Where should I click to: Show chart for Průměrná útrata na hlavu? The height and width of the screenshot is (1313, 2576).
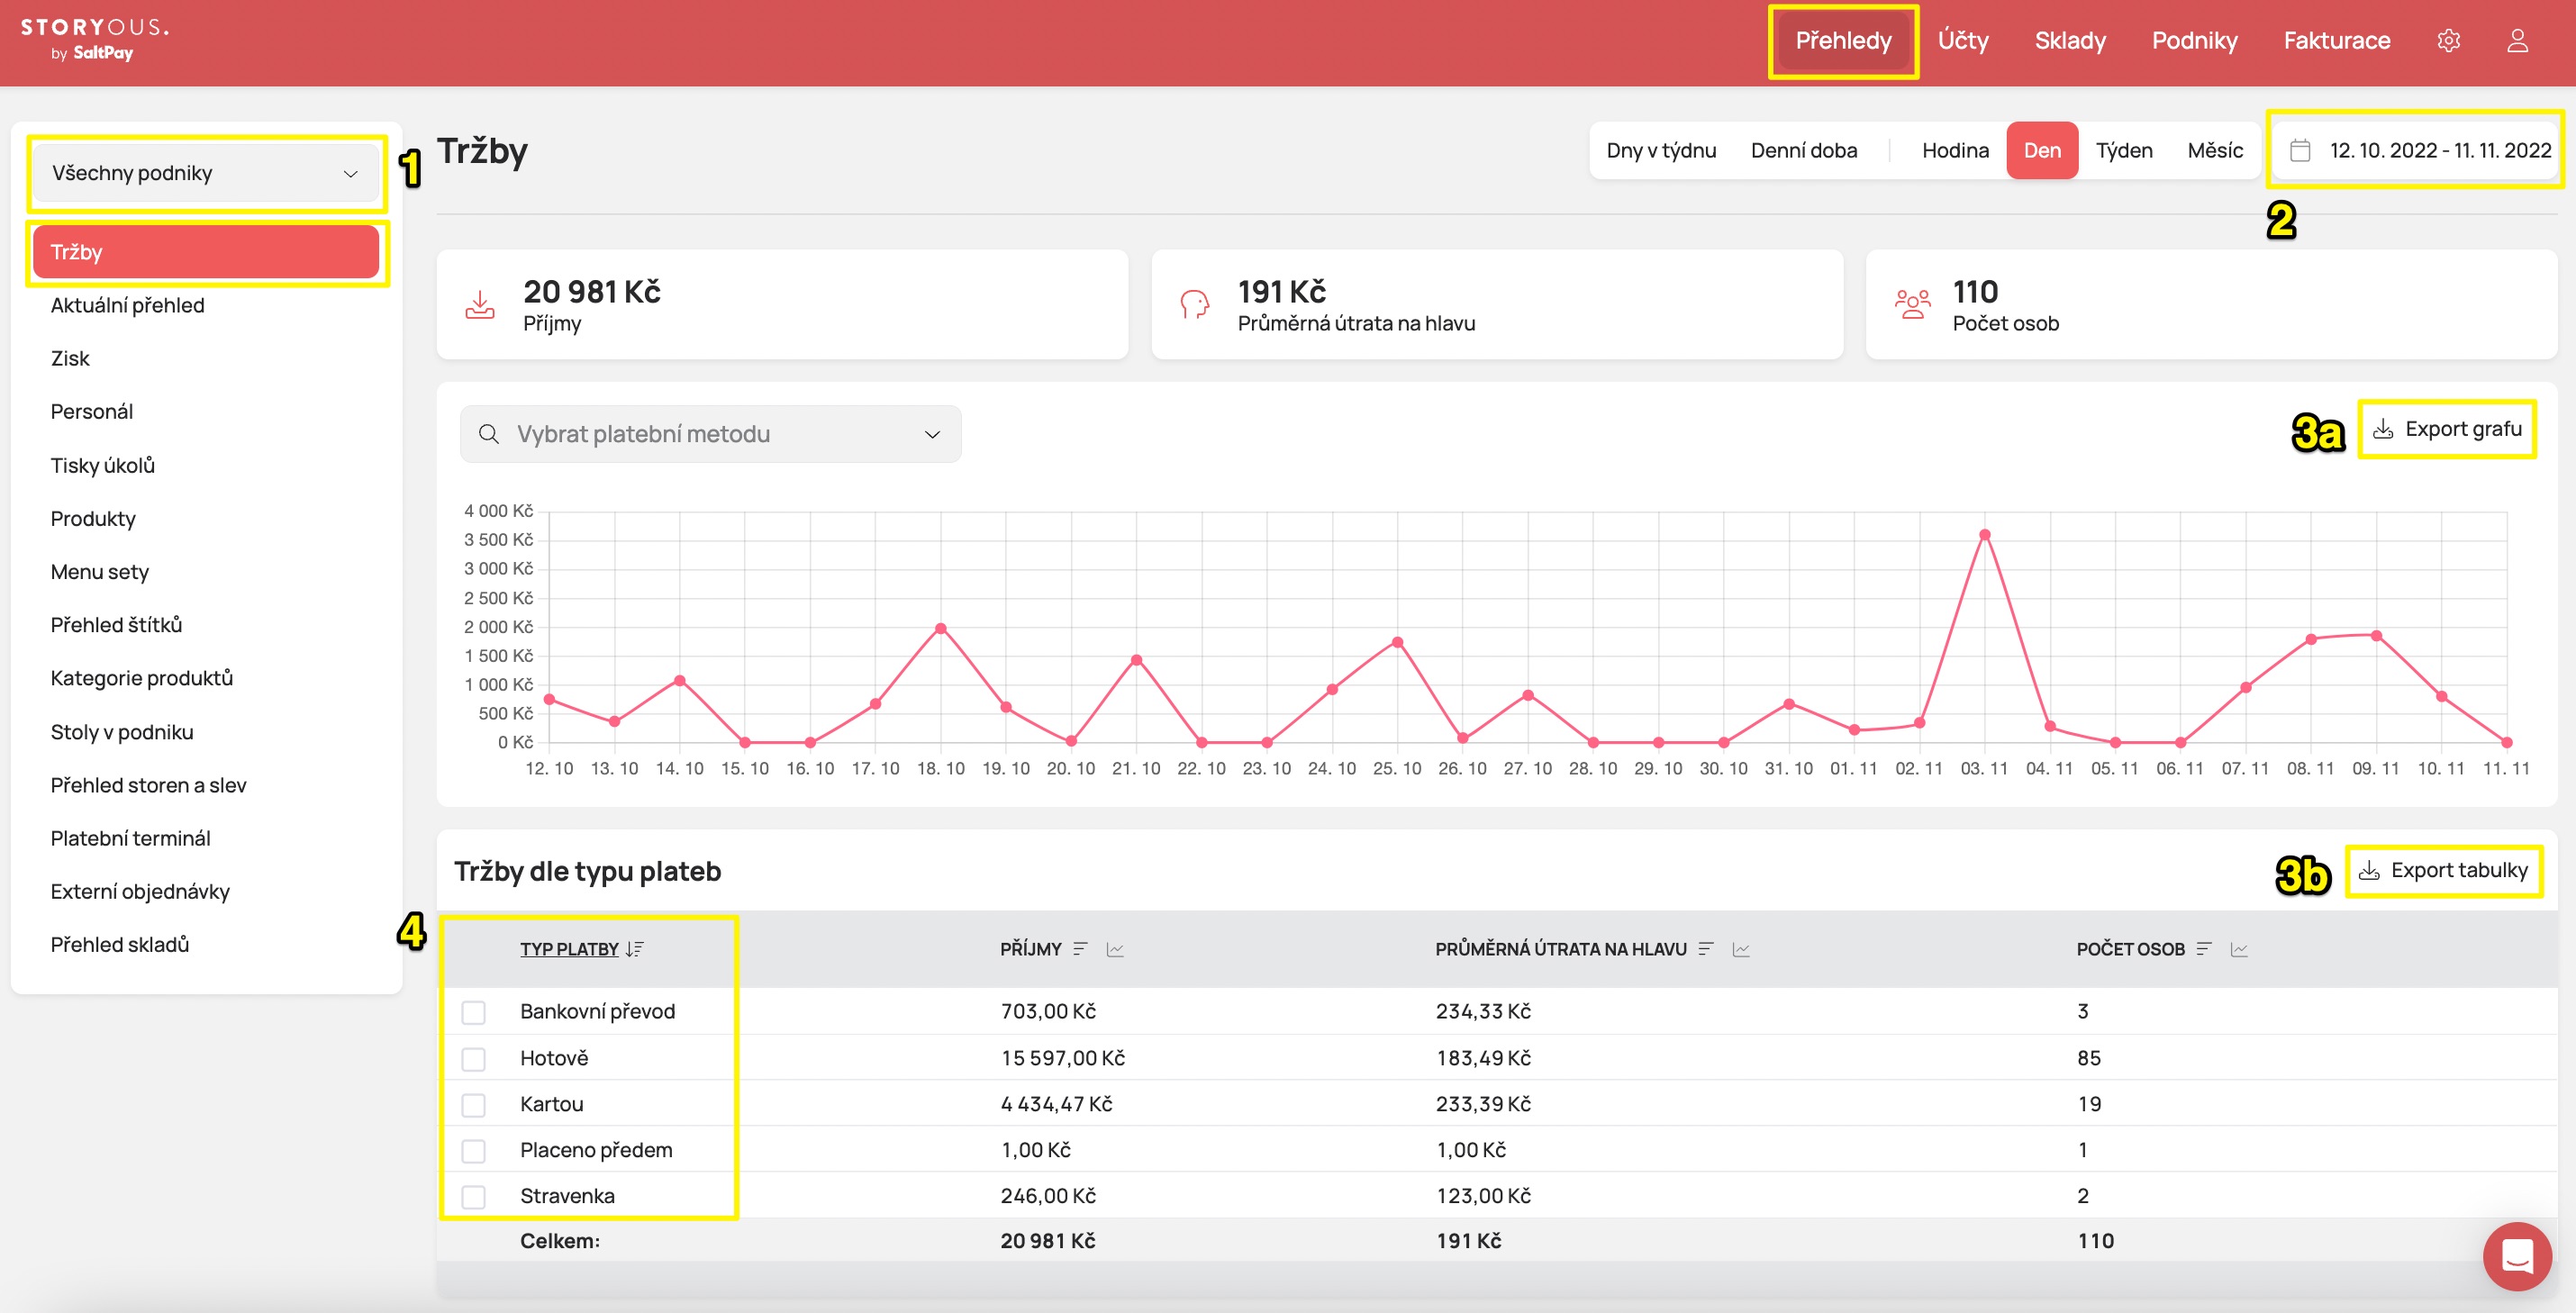click(x=1741, y=949)
